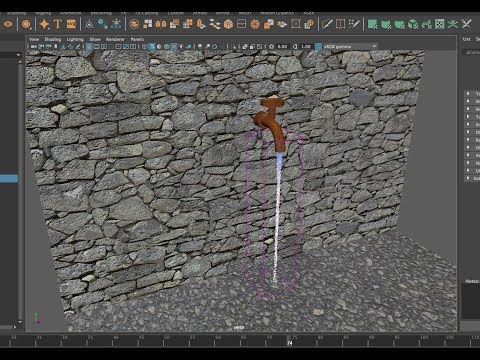Click the green curved arrow shelf icon
Viewport: 480px width, 360px height.
tap(426, 24)
